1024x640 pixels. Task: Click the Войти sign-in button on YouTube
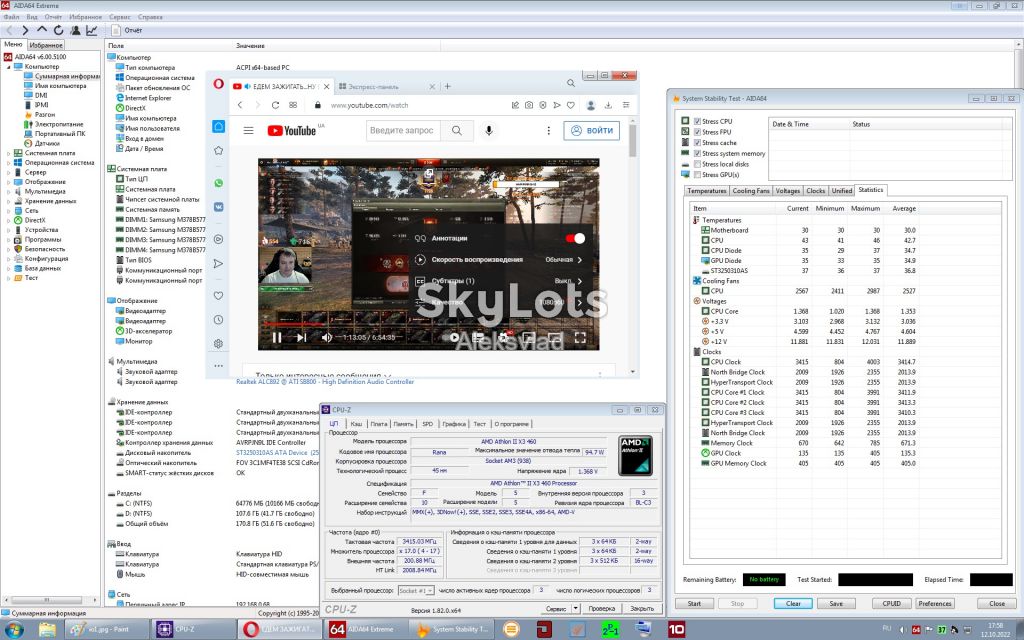click(x=592, y=131)
